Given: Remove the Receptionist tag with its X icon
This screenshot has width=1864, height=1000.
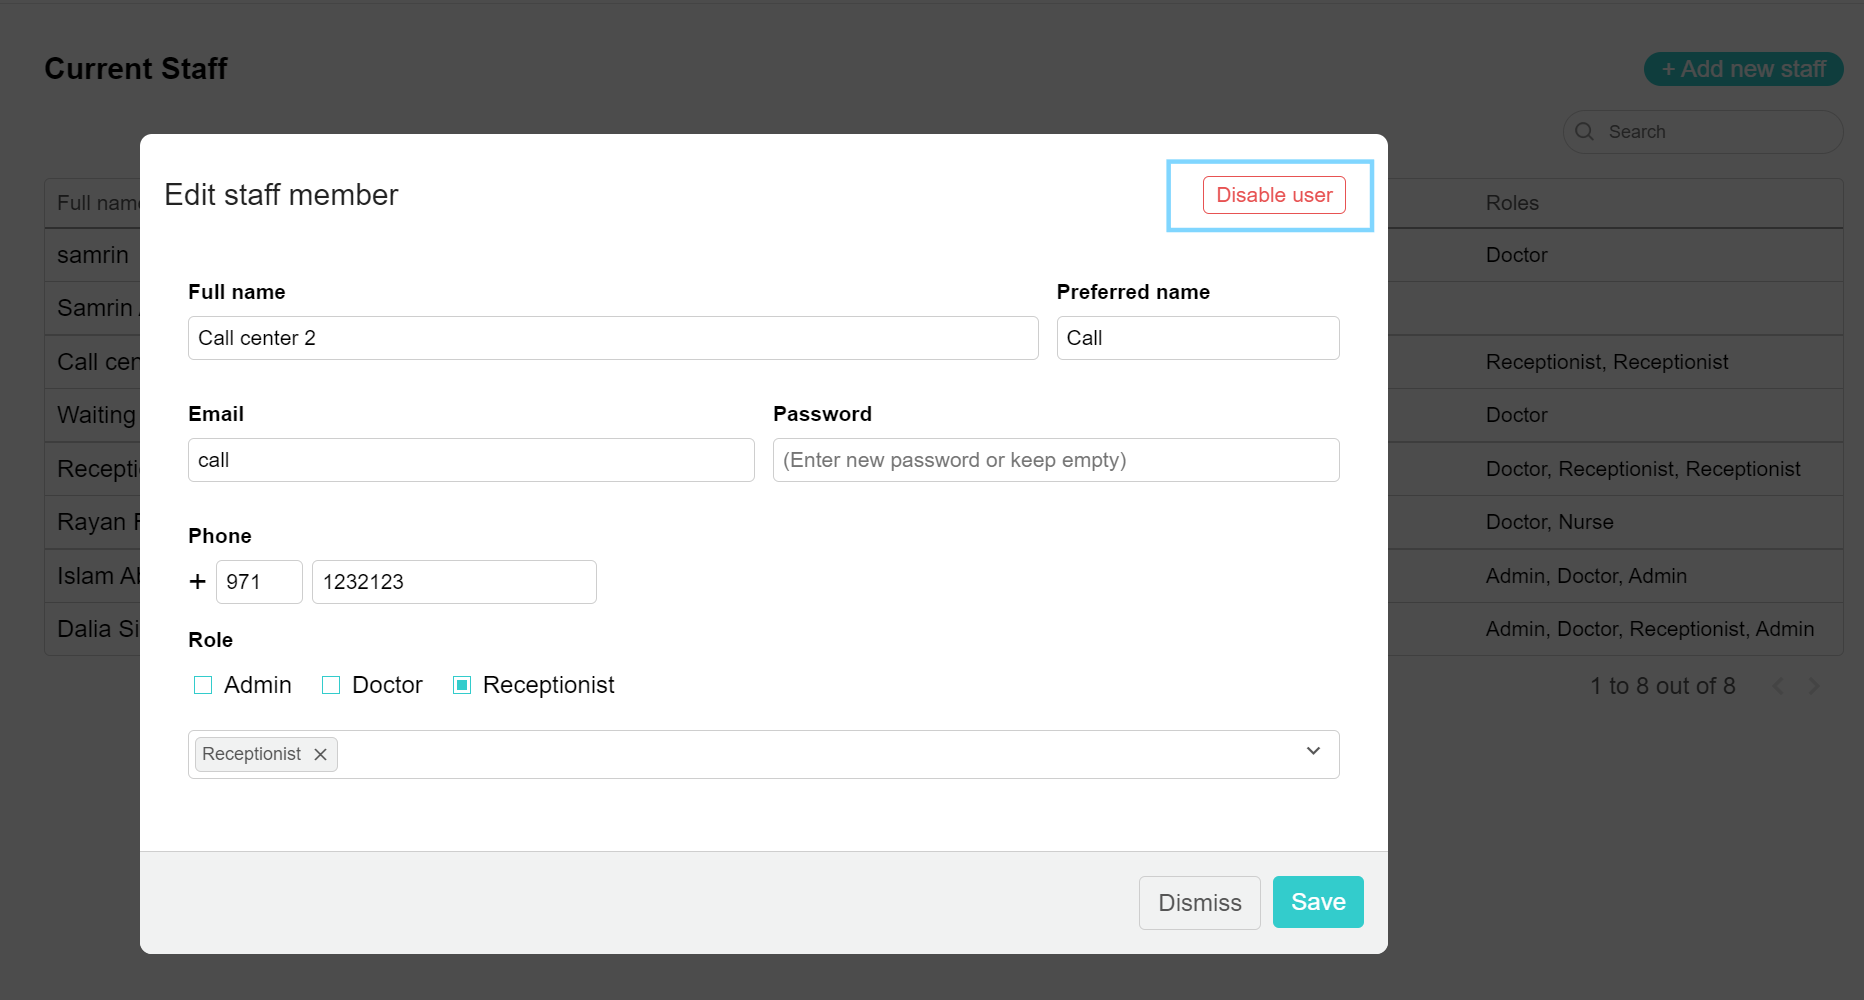Looking at the screenshot, I should (x=320, y=754).
